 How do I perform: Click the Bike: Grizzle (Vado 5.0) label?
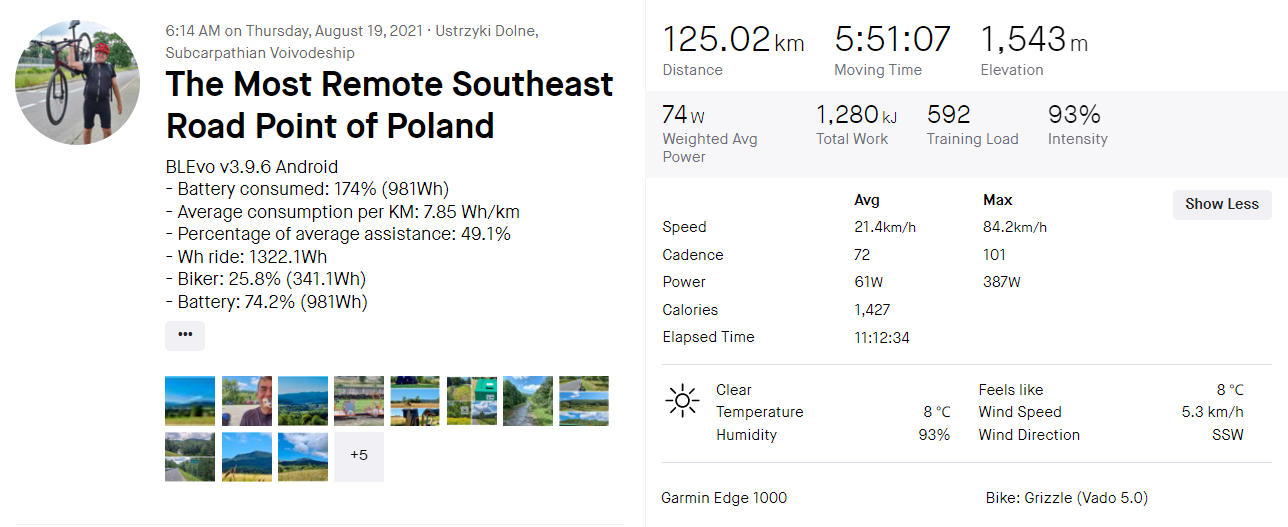1066,498
